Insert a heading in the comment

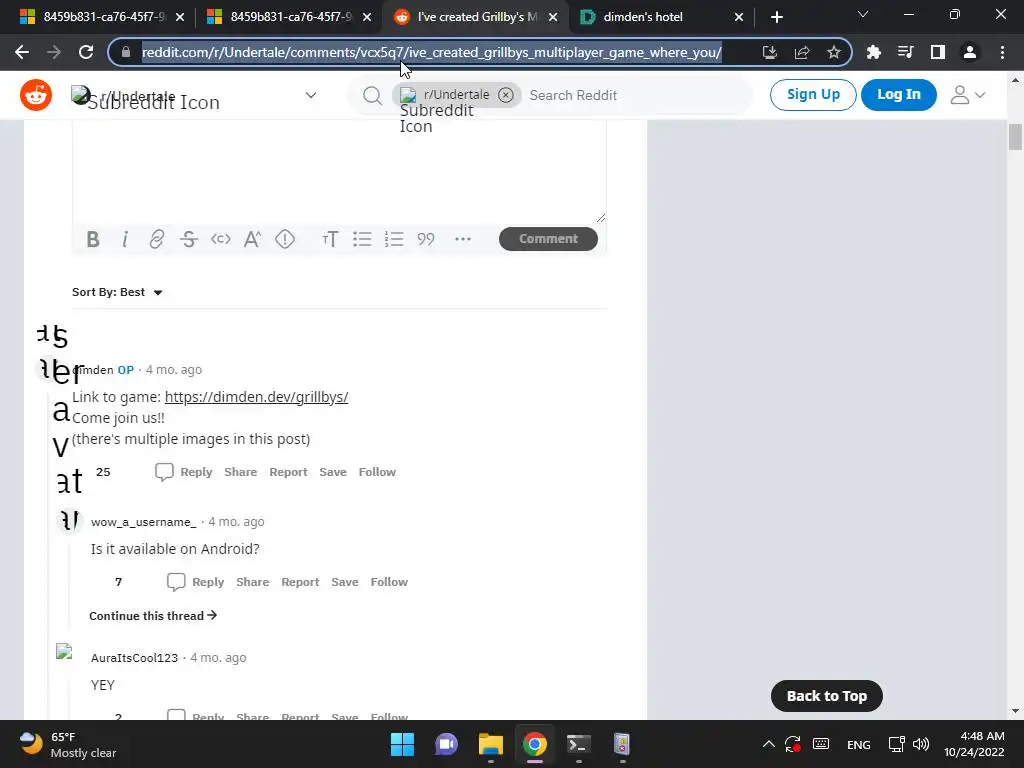click(x=330, y=239)
